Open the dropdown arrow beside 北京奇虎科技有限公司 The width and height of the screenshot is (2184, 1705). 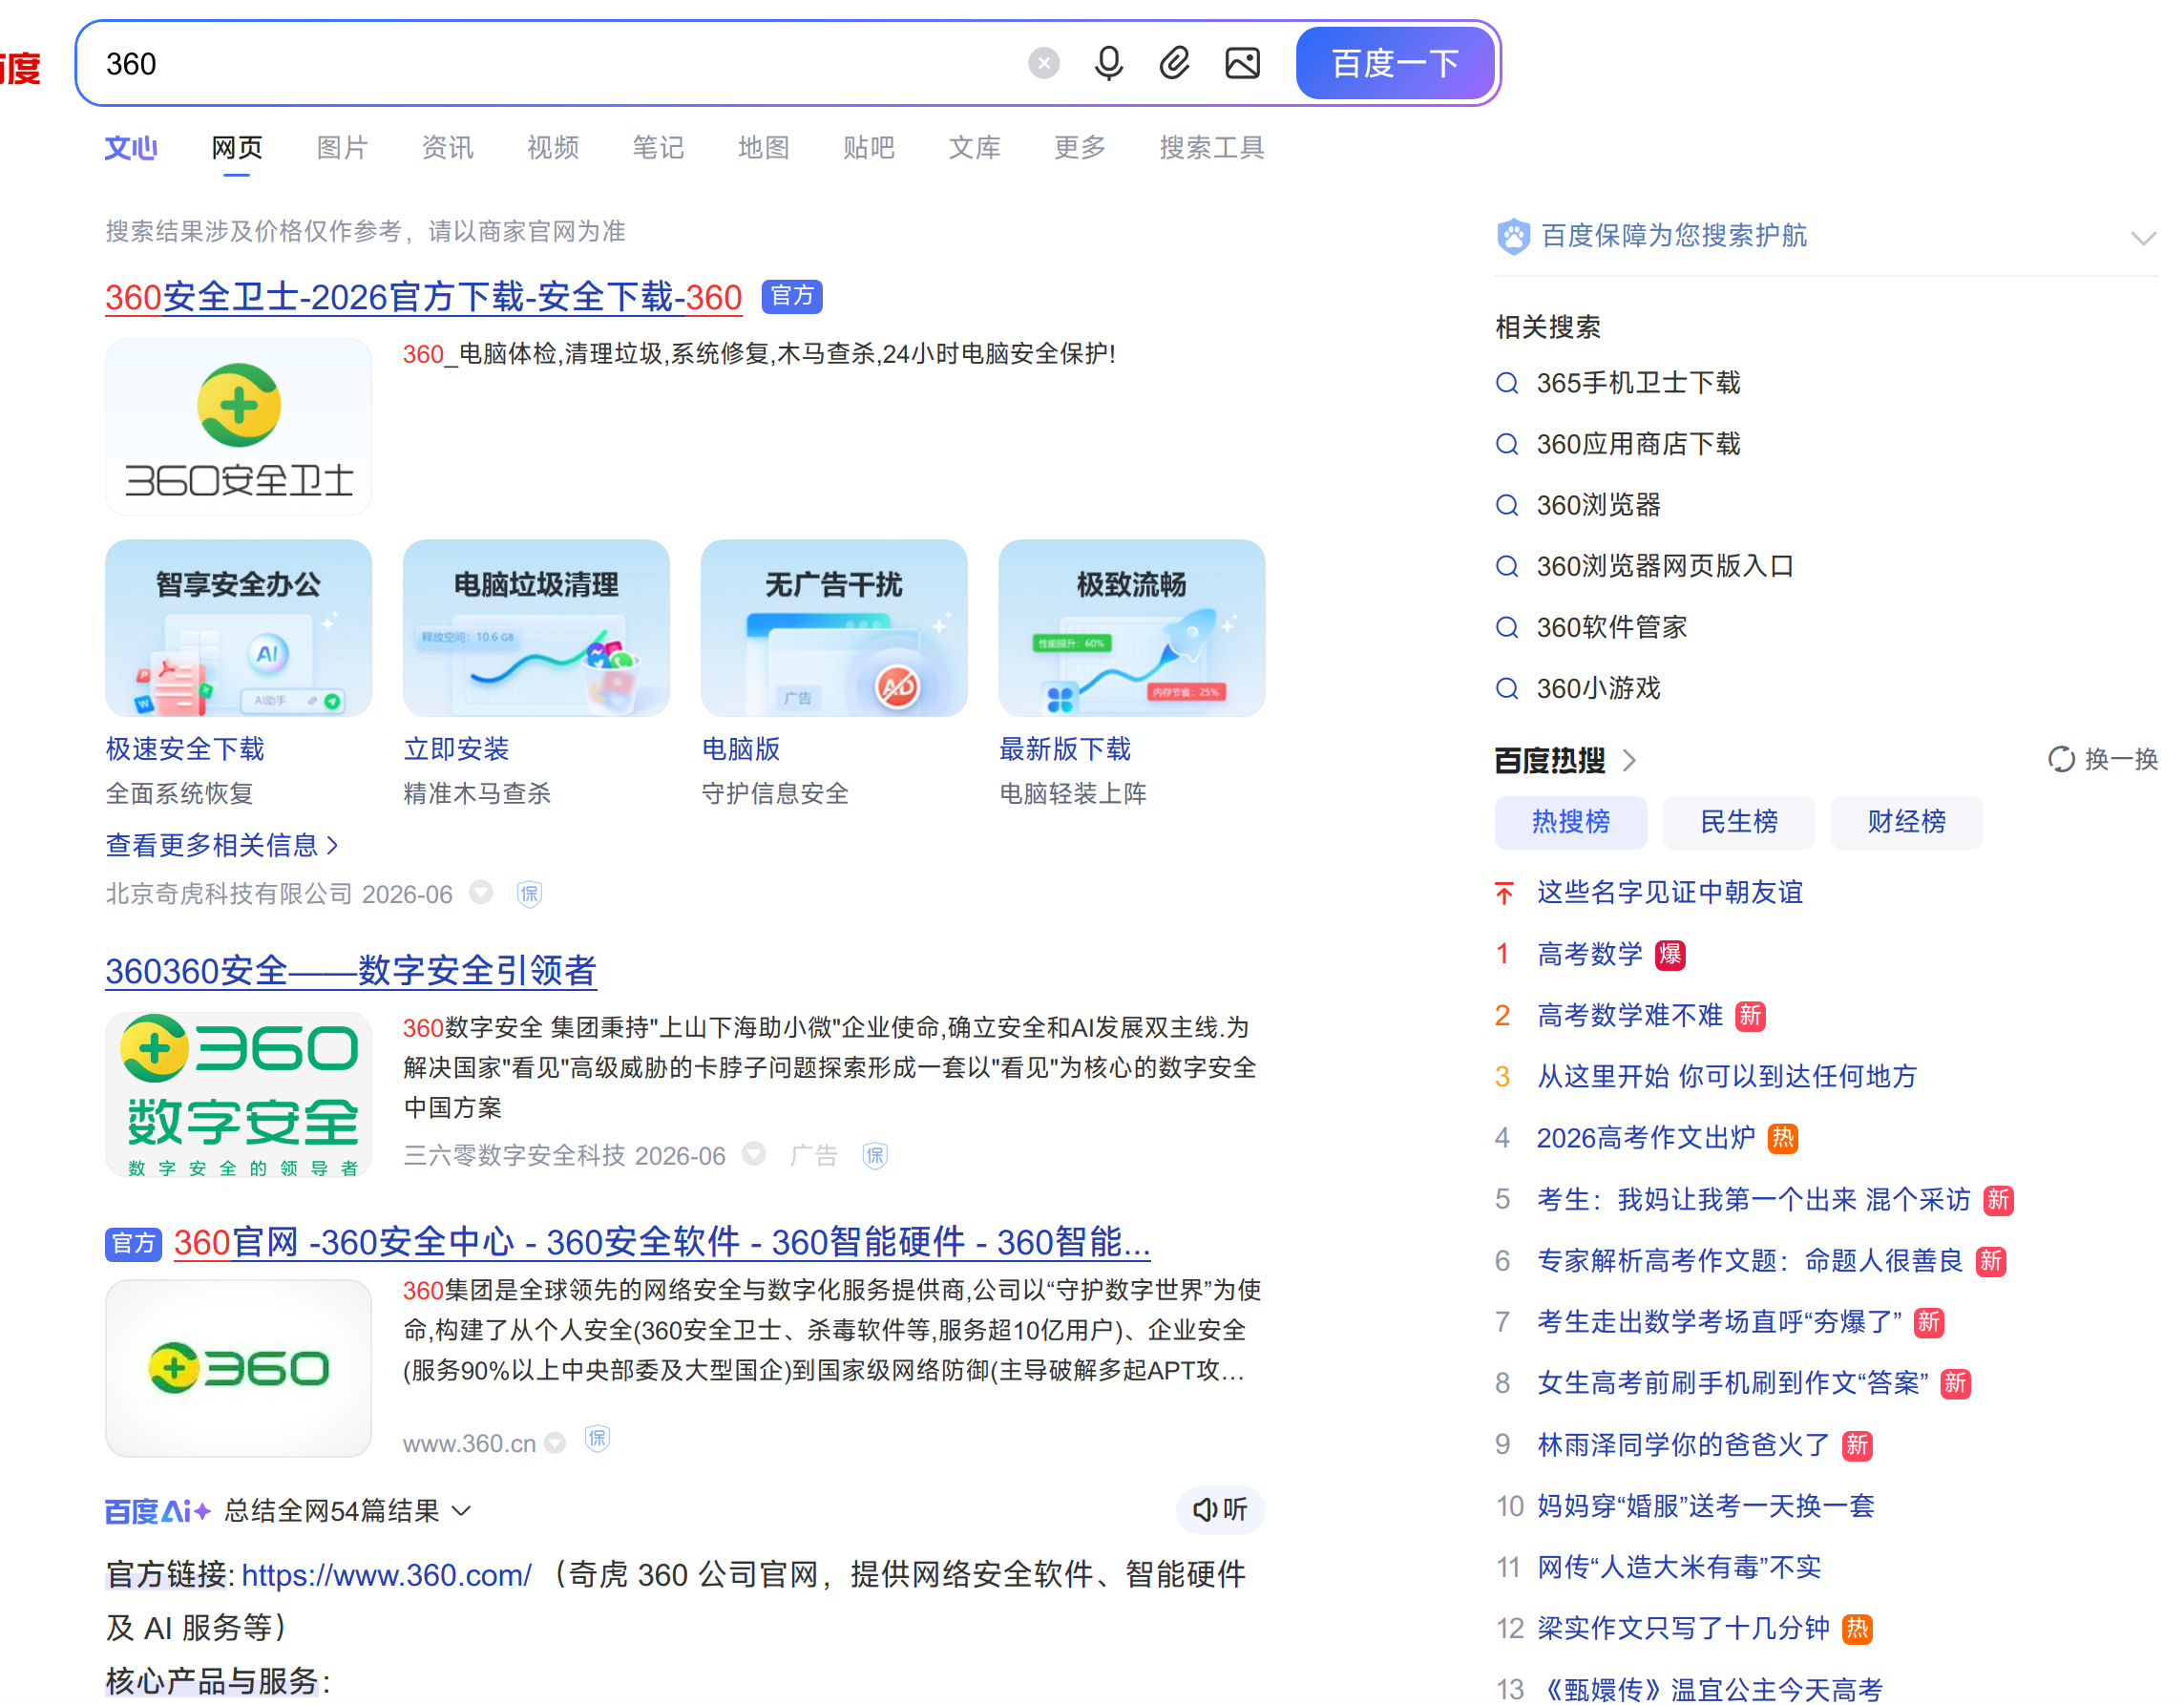(x=481, y=892)
